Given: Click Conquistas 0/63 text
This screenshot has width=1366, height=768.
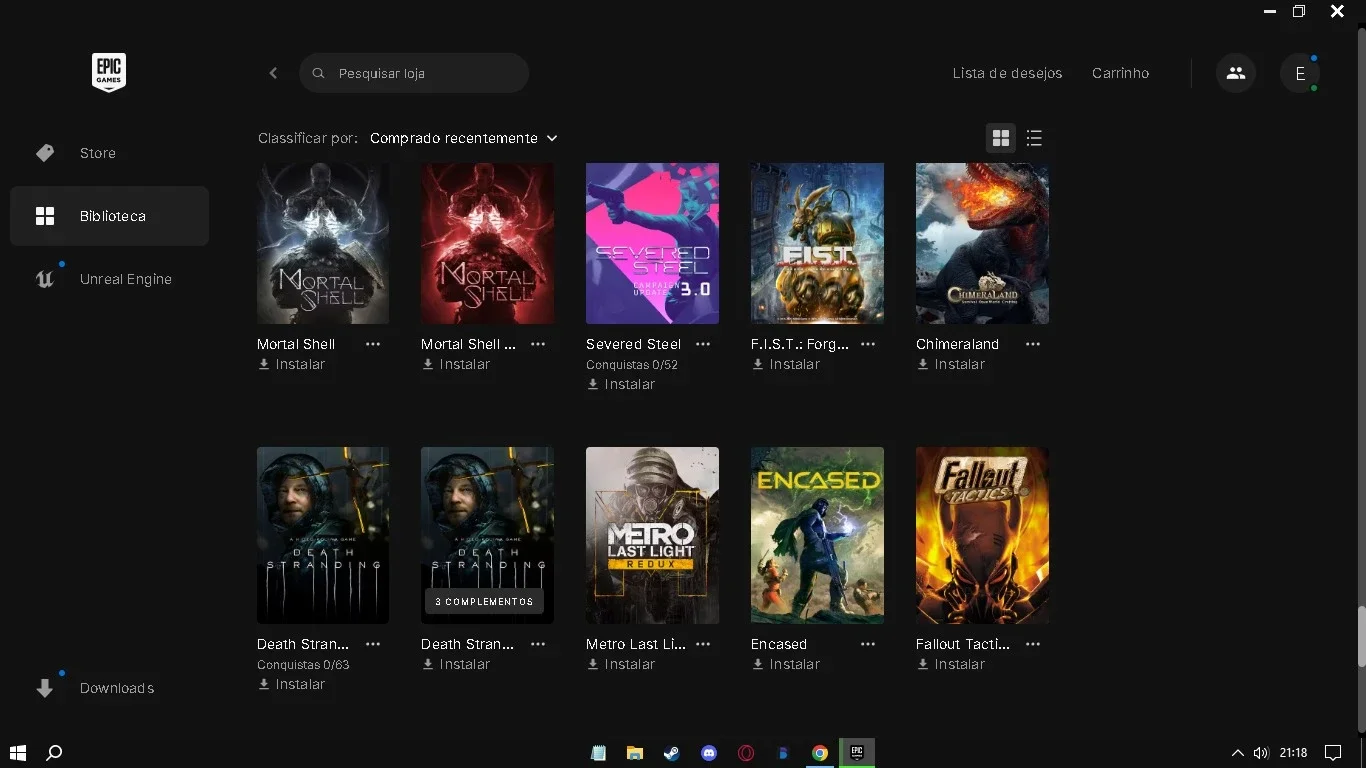Looking at the screenshot, I should [x=303, y=665].
